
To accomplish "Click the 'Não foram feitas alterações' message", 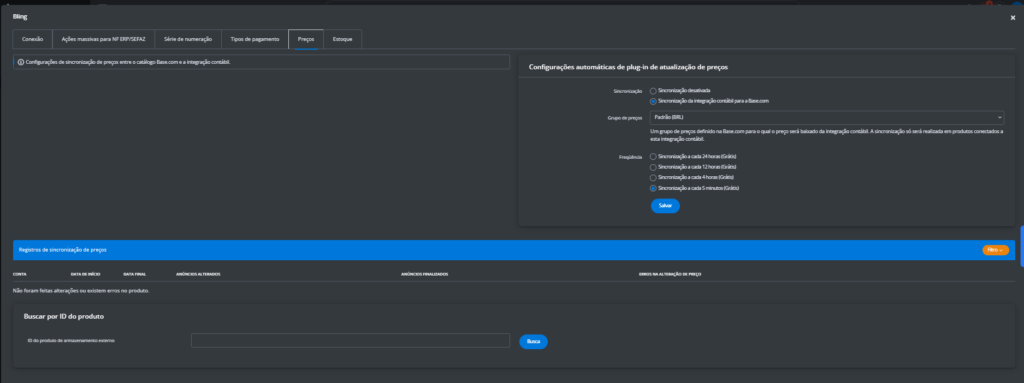I will (81, 290).
